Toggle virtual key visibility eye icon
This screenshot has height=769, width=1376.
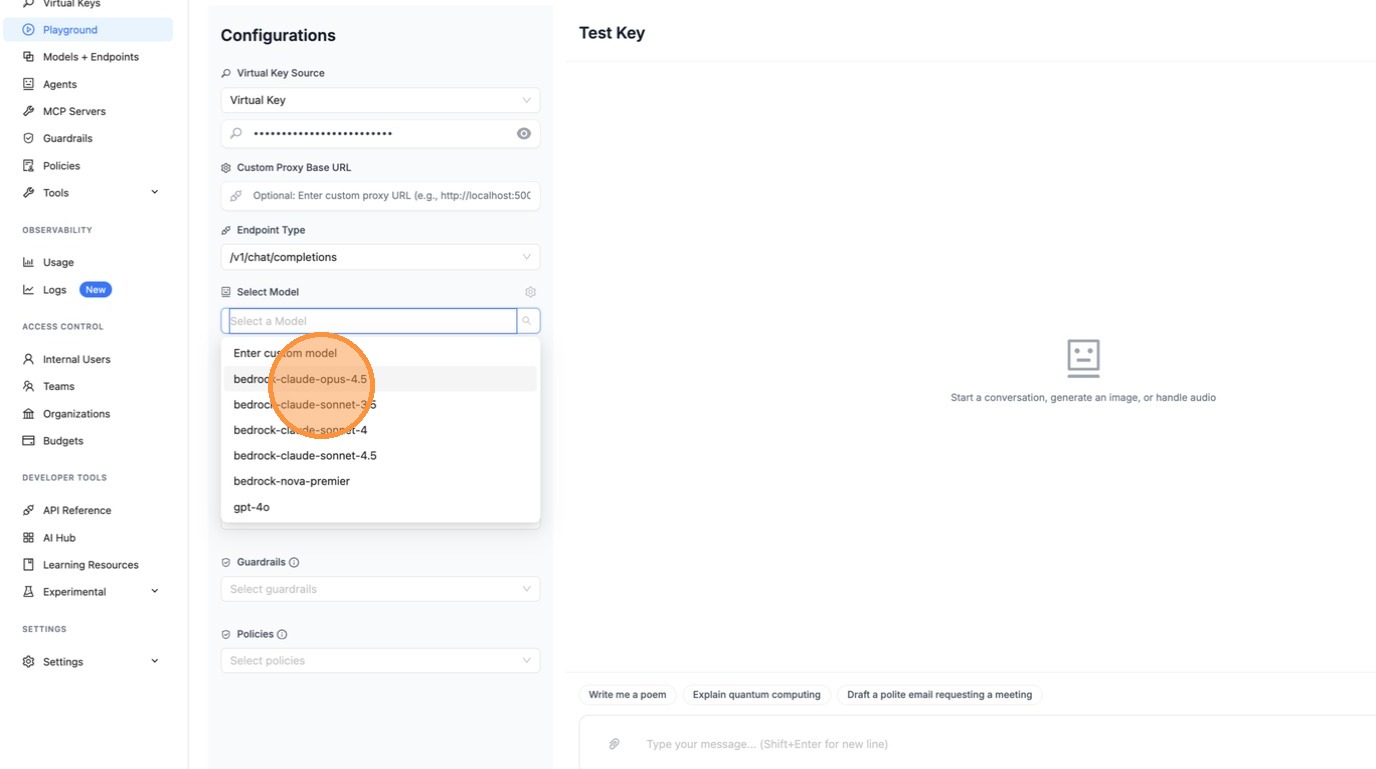tap(523, 133)
